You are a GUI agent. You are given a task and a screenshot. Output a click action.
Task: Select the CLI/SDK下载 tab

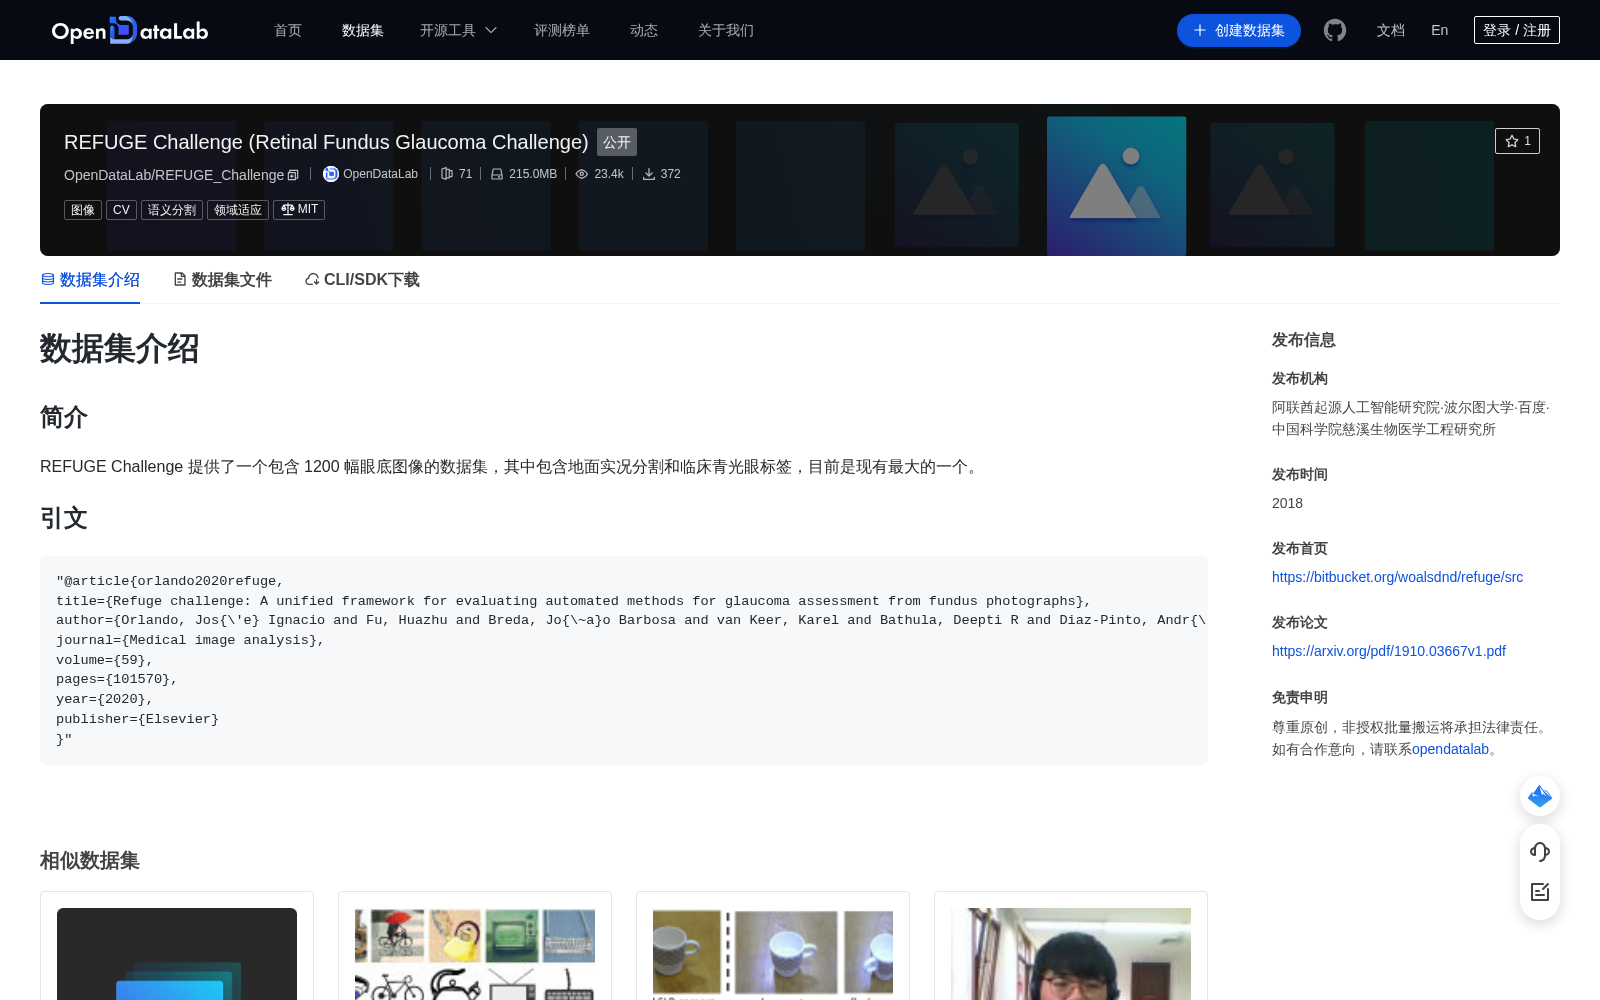362,280
